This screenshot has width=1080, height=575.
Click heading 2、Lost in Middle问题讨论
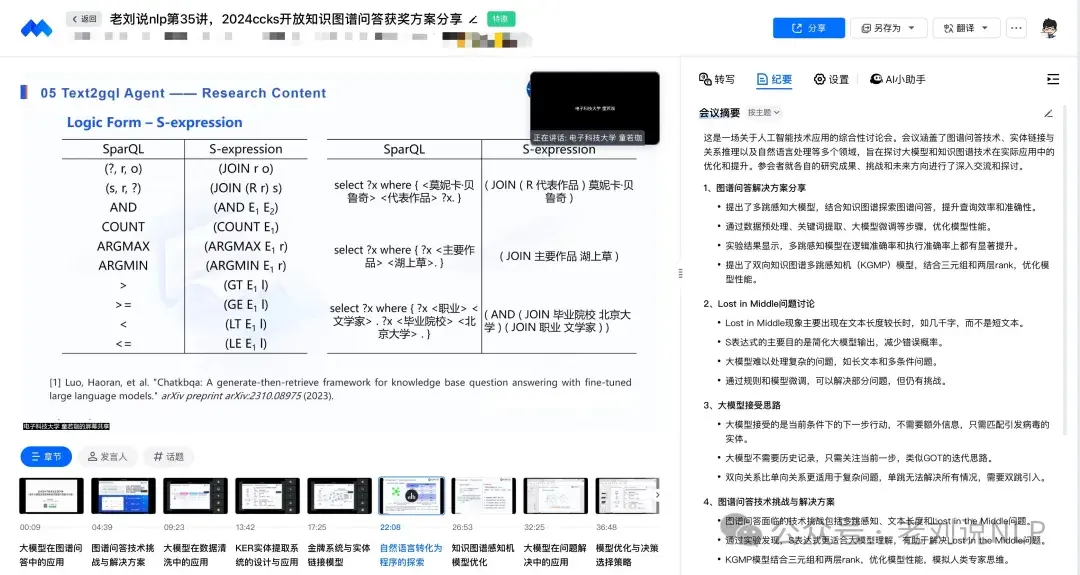759,304
